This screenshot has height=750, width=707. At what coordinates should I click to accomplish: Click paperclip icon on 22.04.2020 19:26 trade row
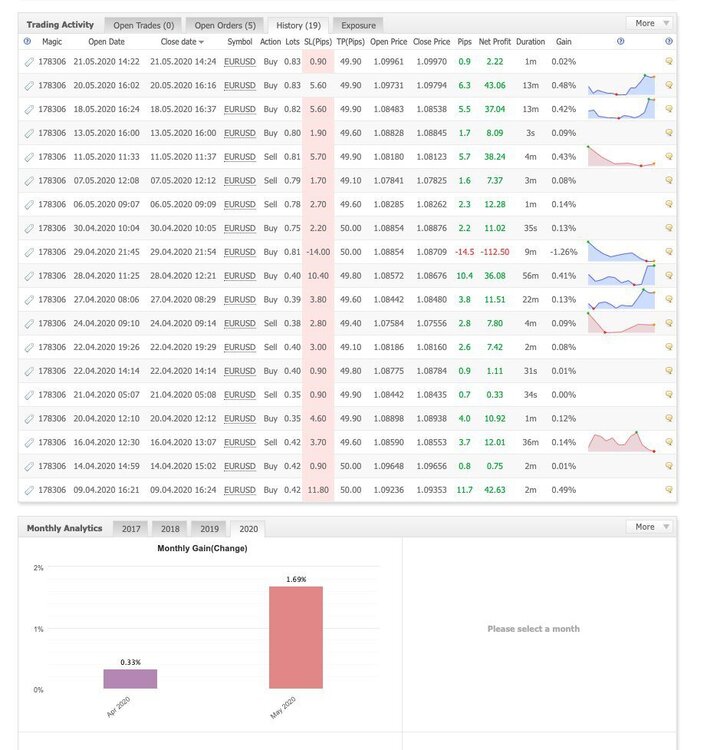[x=29, y=347]
